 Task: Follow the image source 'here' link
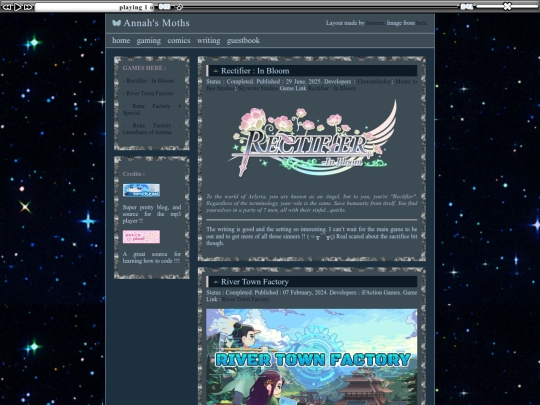click(x=421, y=23)
